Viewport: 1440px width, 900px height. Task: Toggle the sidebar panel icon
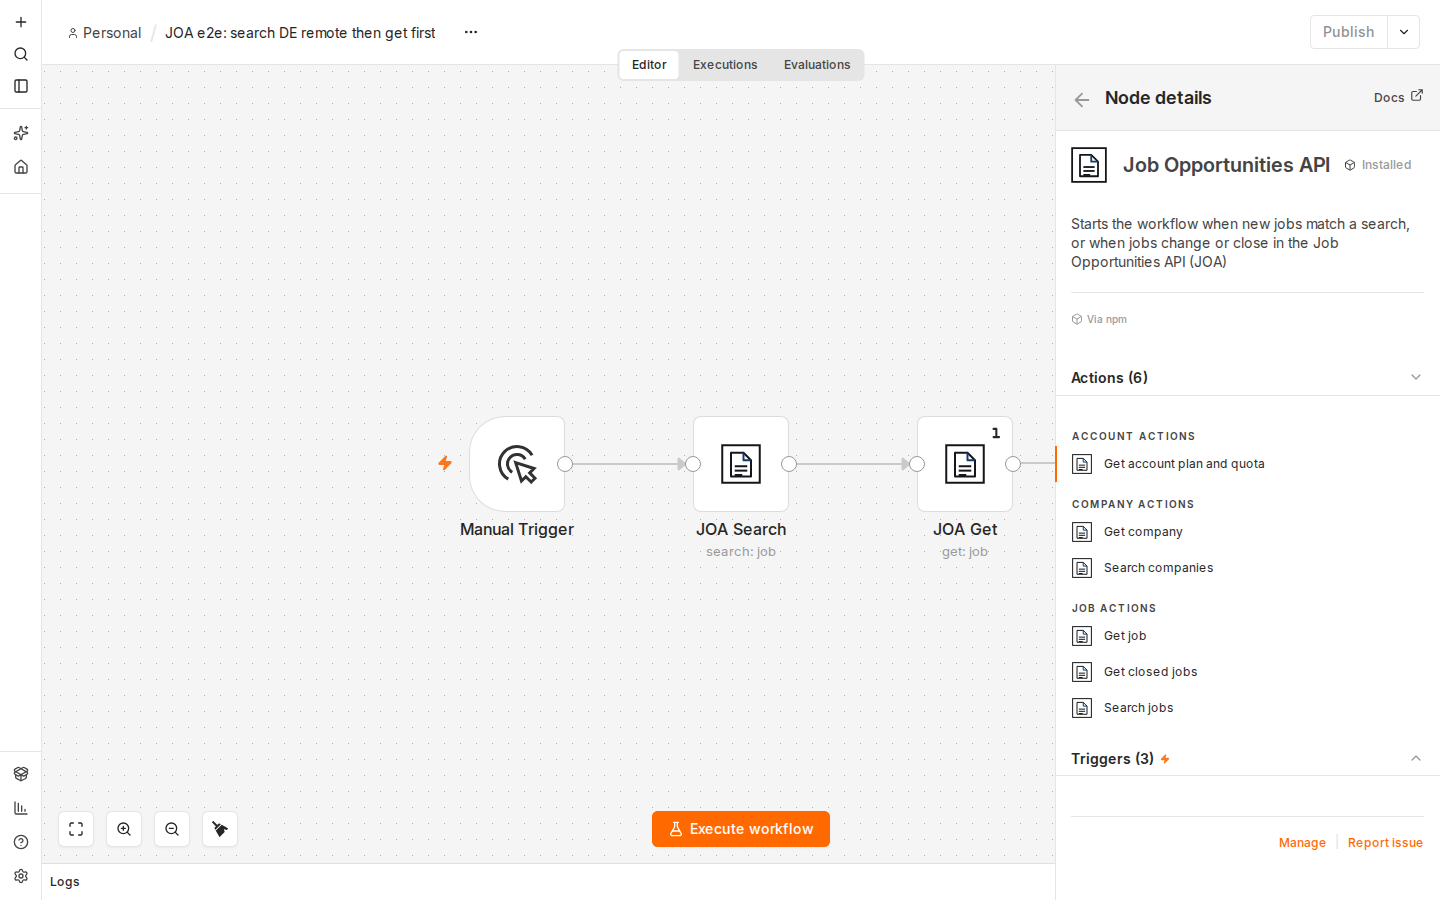coord(21,86)
